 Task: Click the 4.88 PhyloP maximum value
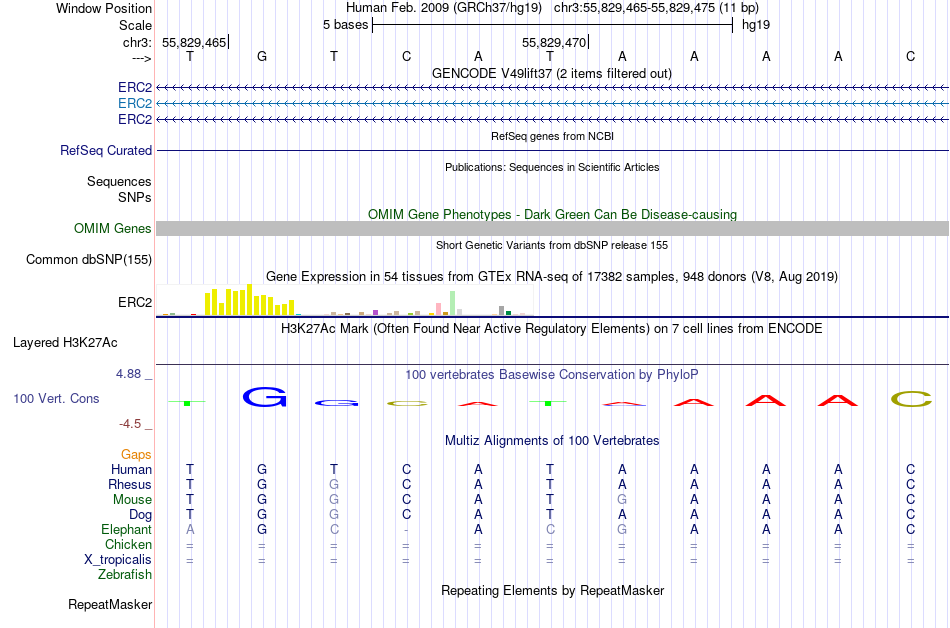click(x=128, y=374)
